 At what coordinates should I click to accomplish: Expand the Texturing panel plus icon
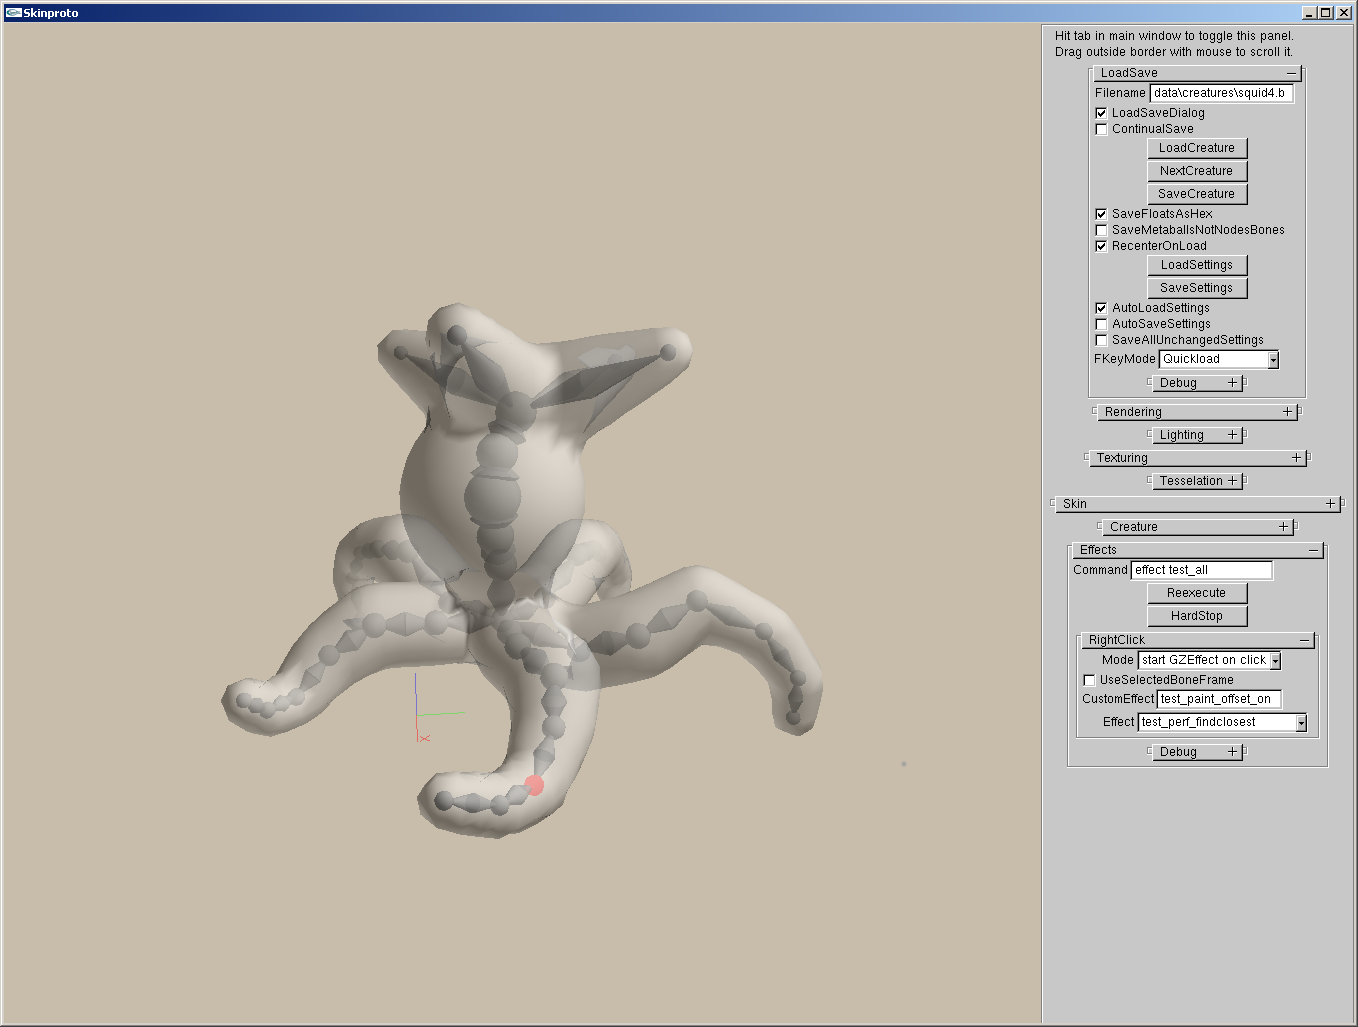[1296, 458]
